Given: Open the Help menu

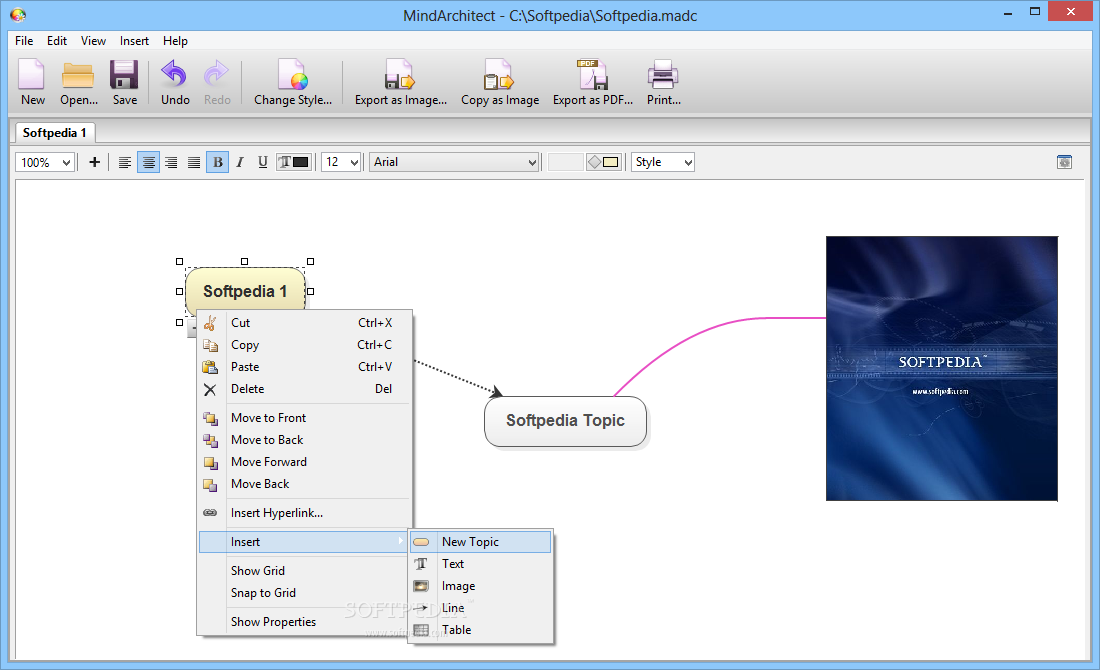Looking at the screenshot, I should (175, 41).
